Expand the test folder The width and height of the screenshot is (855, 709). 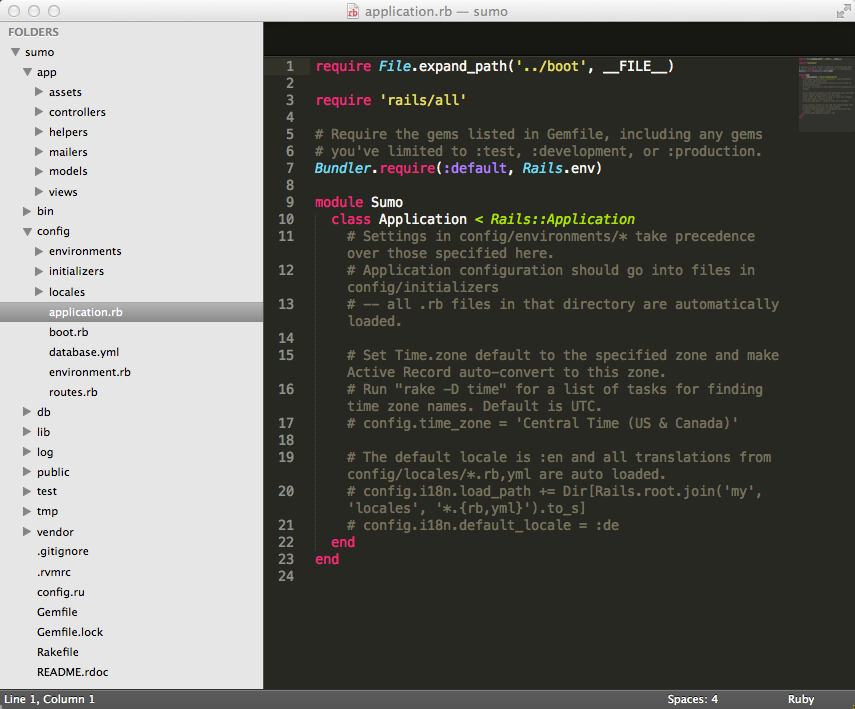pyautogui.click(x=27, y=491)
